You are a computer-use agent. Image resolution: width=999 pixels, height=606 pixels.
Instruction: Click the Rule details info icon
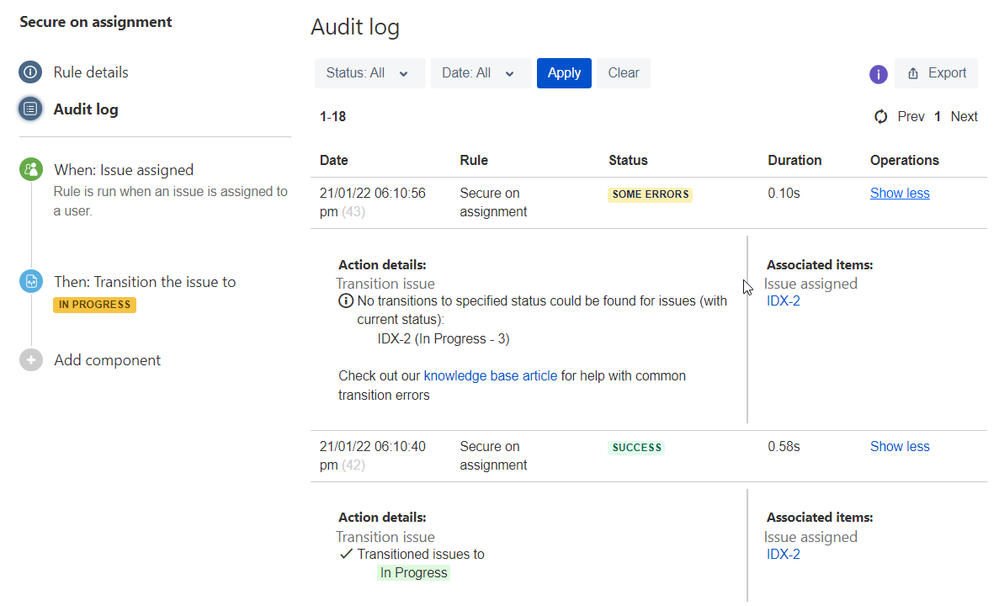(x=30, y=72)
